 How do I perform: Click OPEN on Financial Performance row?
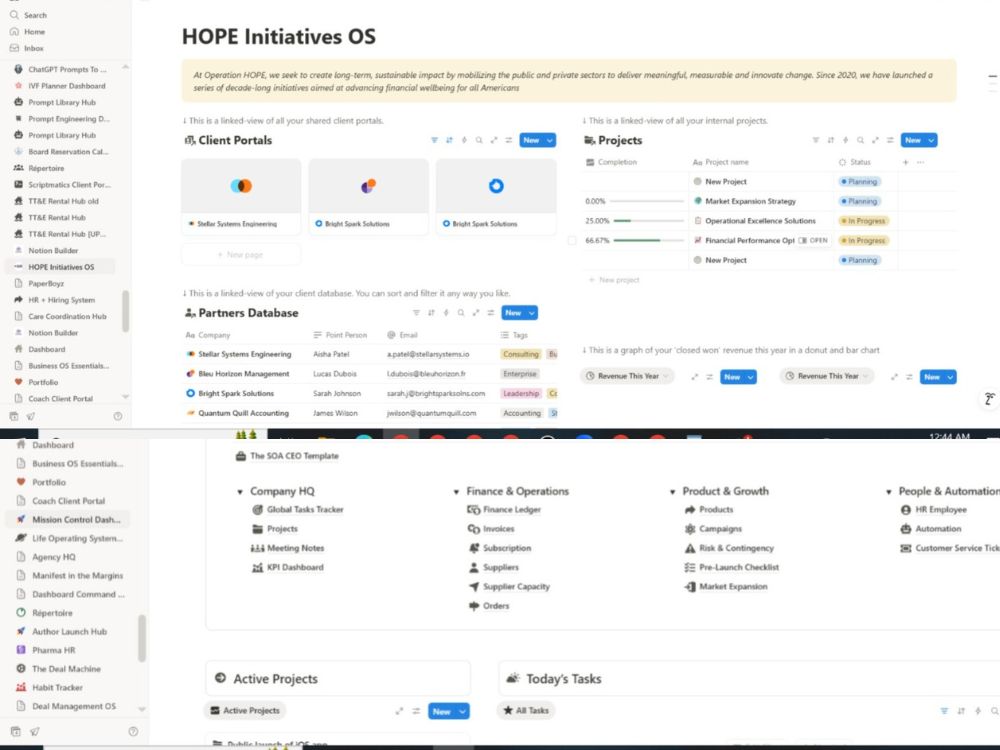pos(814,240)
